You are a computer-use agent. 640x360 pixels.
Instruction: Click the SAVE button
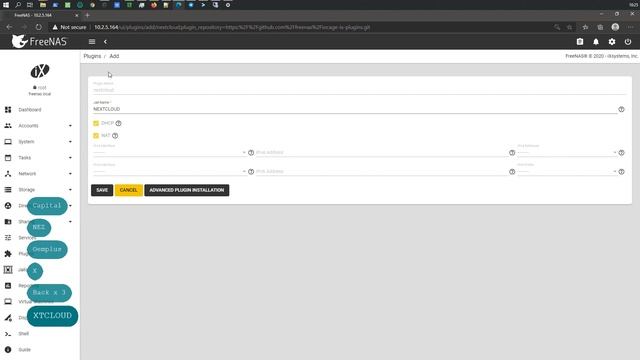click(102, 190)
